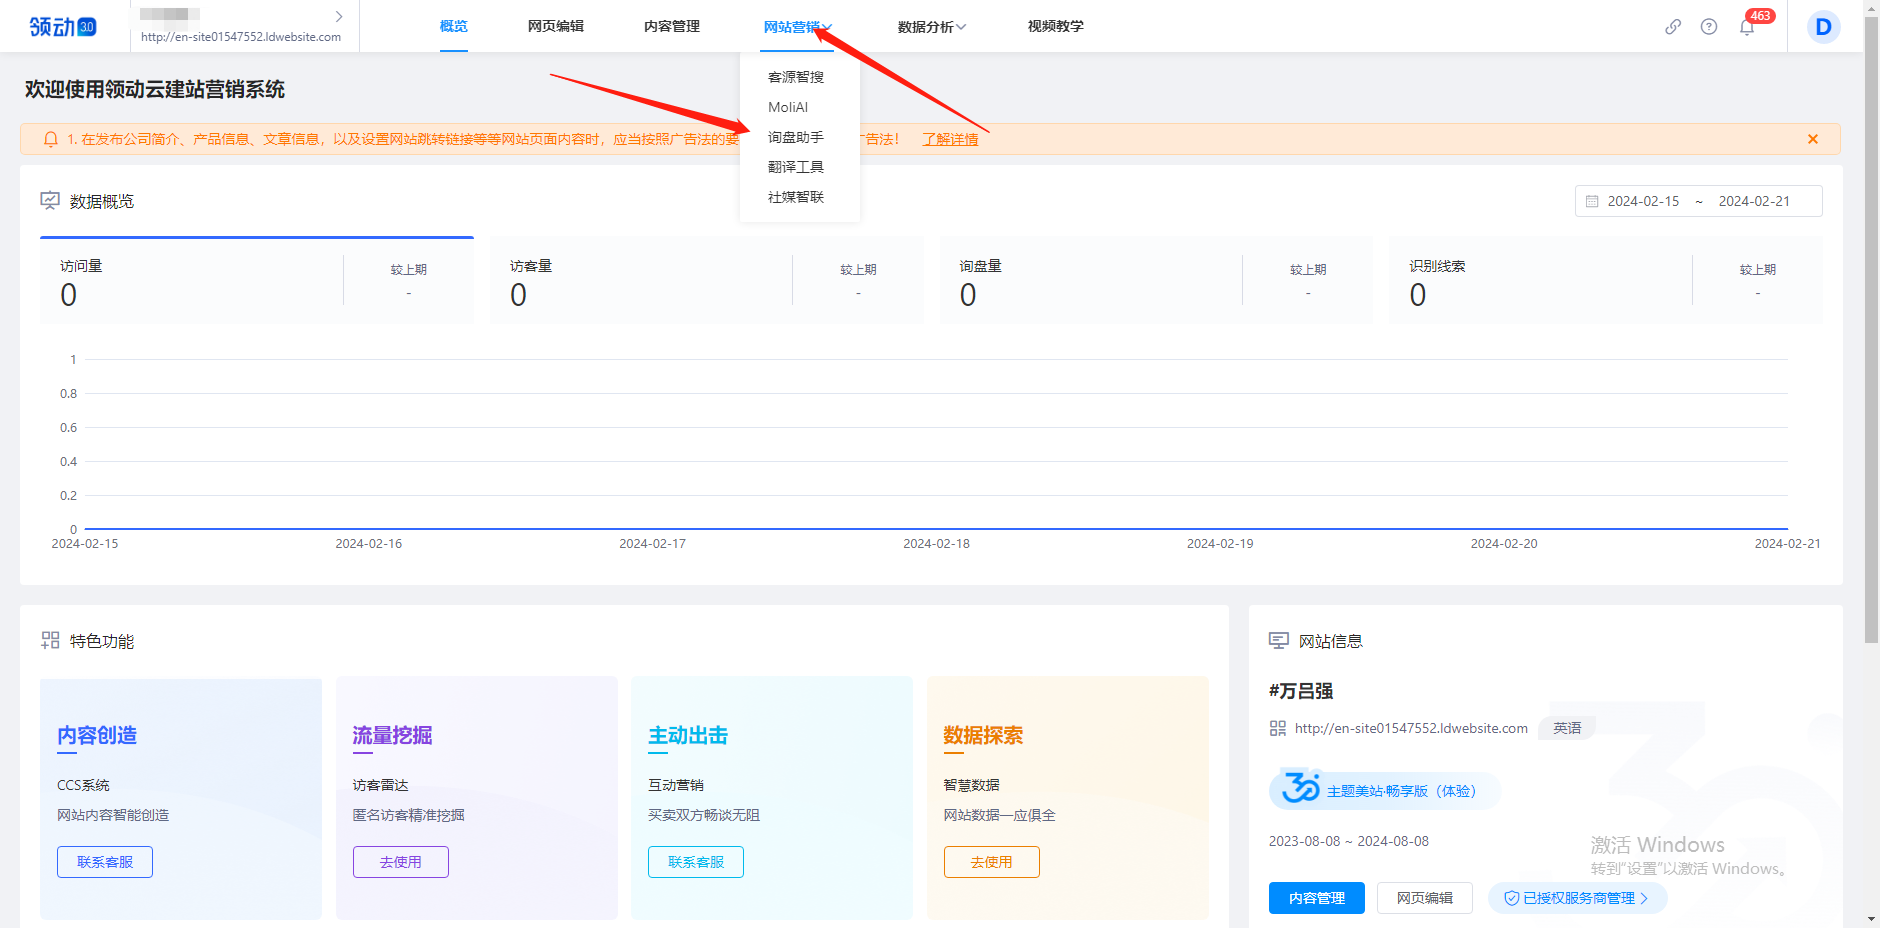Switch to the 视频教学 tab
1880x928 pixels.
coord(1053,26)
